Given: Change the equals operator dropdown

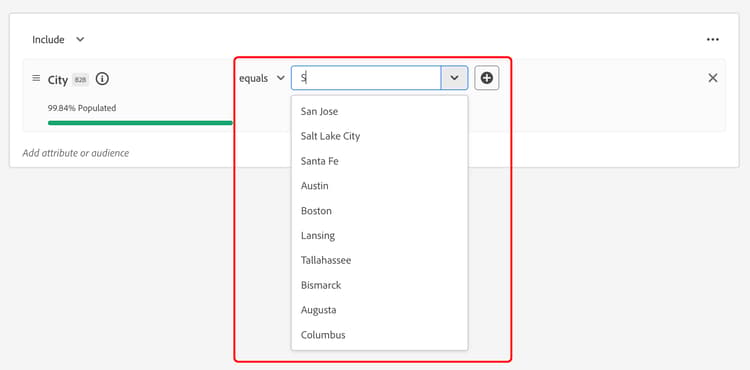Looking at the screenshot, I should click(262, 78).
